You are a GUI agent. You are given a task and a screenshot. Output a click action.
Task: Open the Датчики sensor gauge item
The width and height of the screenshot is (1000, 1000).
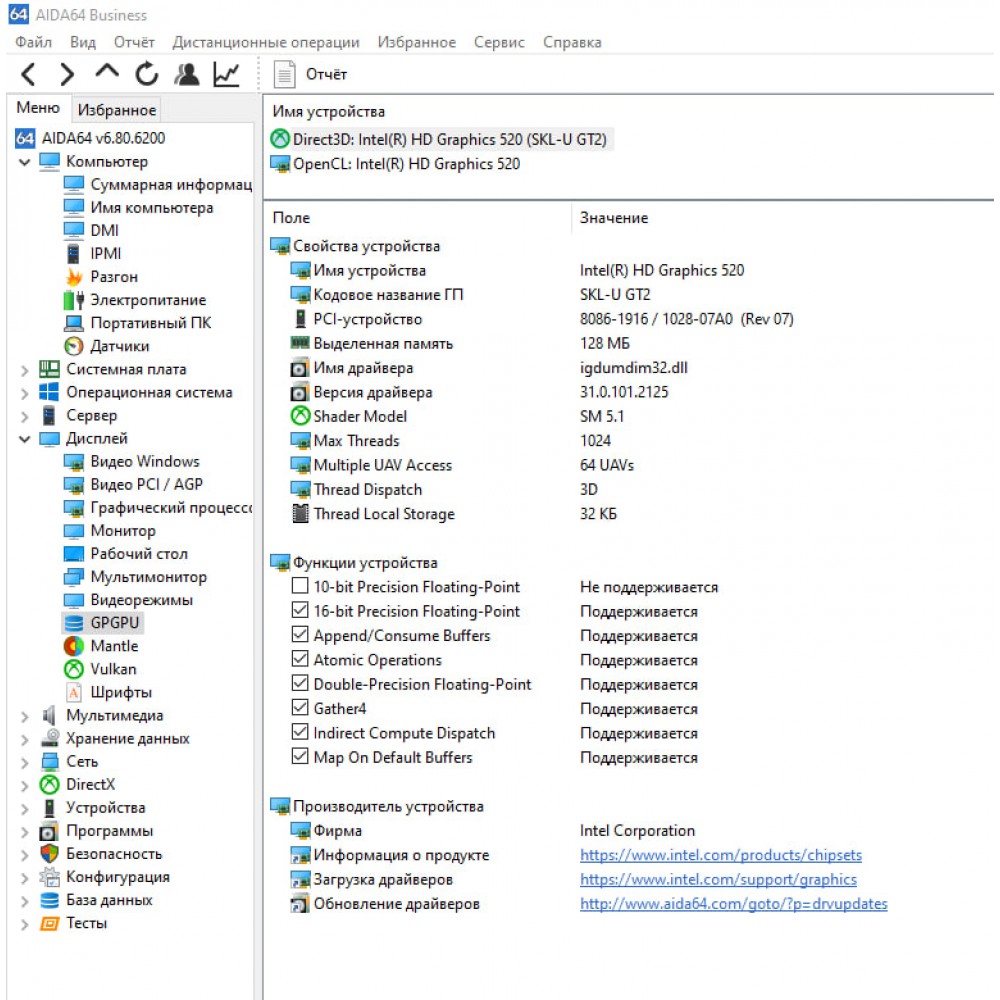pyautogui.click(x=107, y=346)
